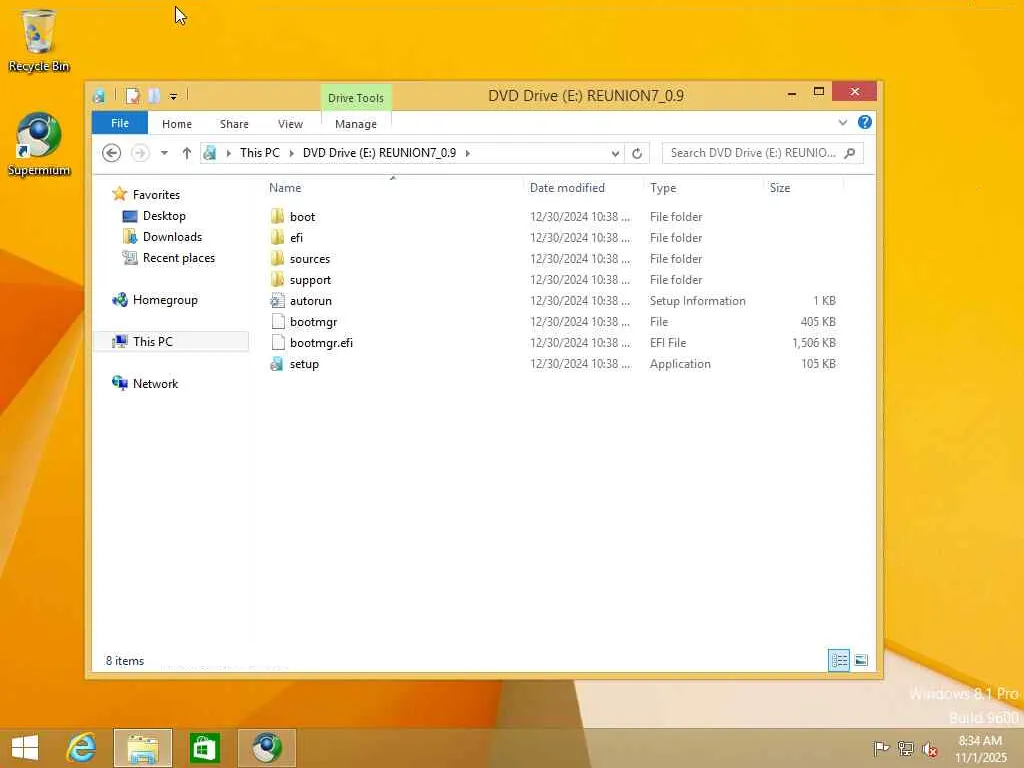Screen dimensions: 1024x768
Task: Sort by Date modified column header
Action: click(567, 187)
